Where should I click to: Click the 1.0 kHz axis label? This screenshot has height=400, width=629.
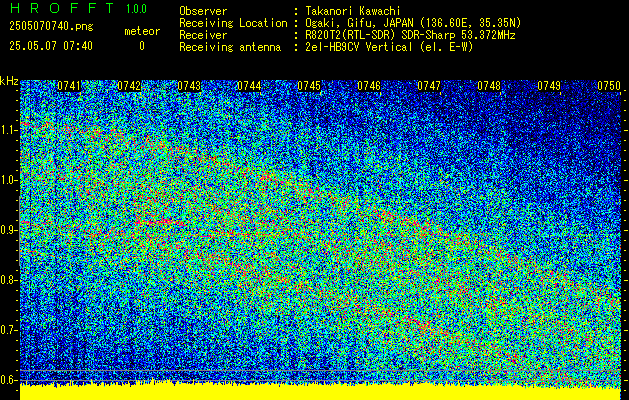tap(9, 180)
